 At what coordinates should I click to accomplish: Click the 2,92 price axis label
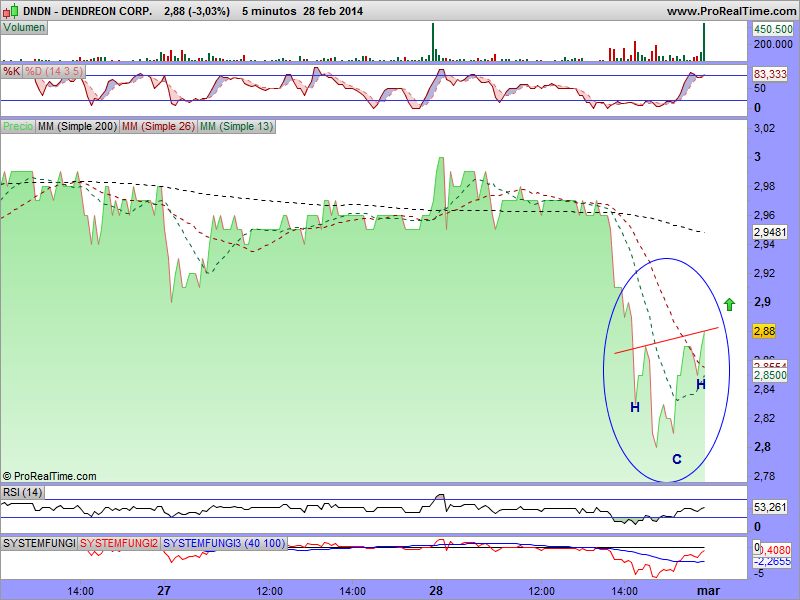(x=764, y=273)
